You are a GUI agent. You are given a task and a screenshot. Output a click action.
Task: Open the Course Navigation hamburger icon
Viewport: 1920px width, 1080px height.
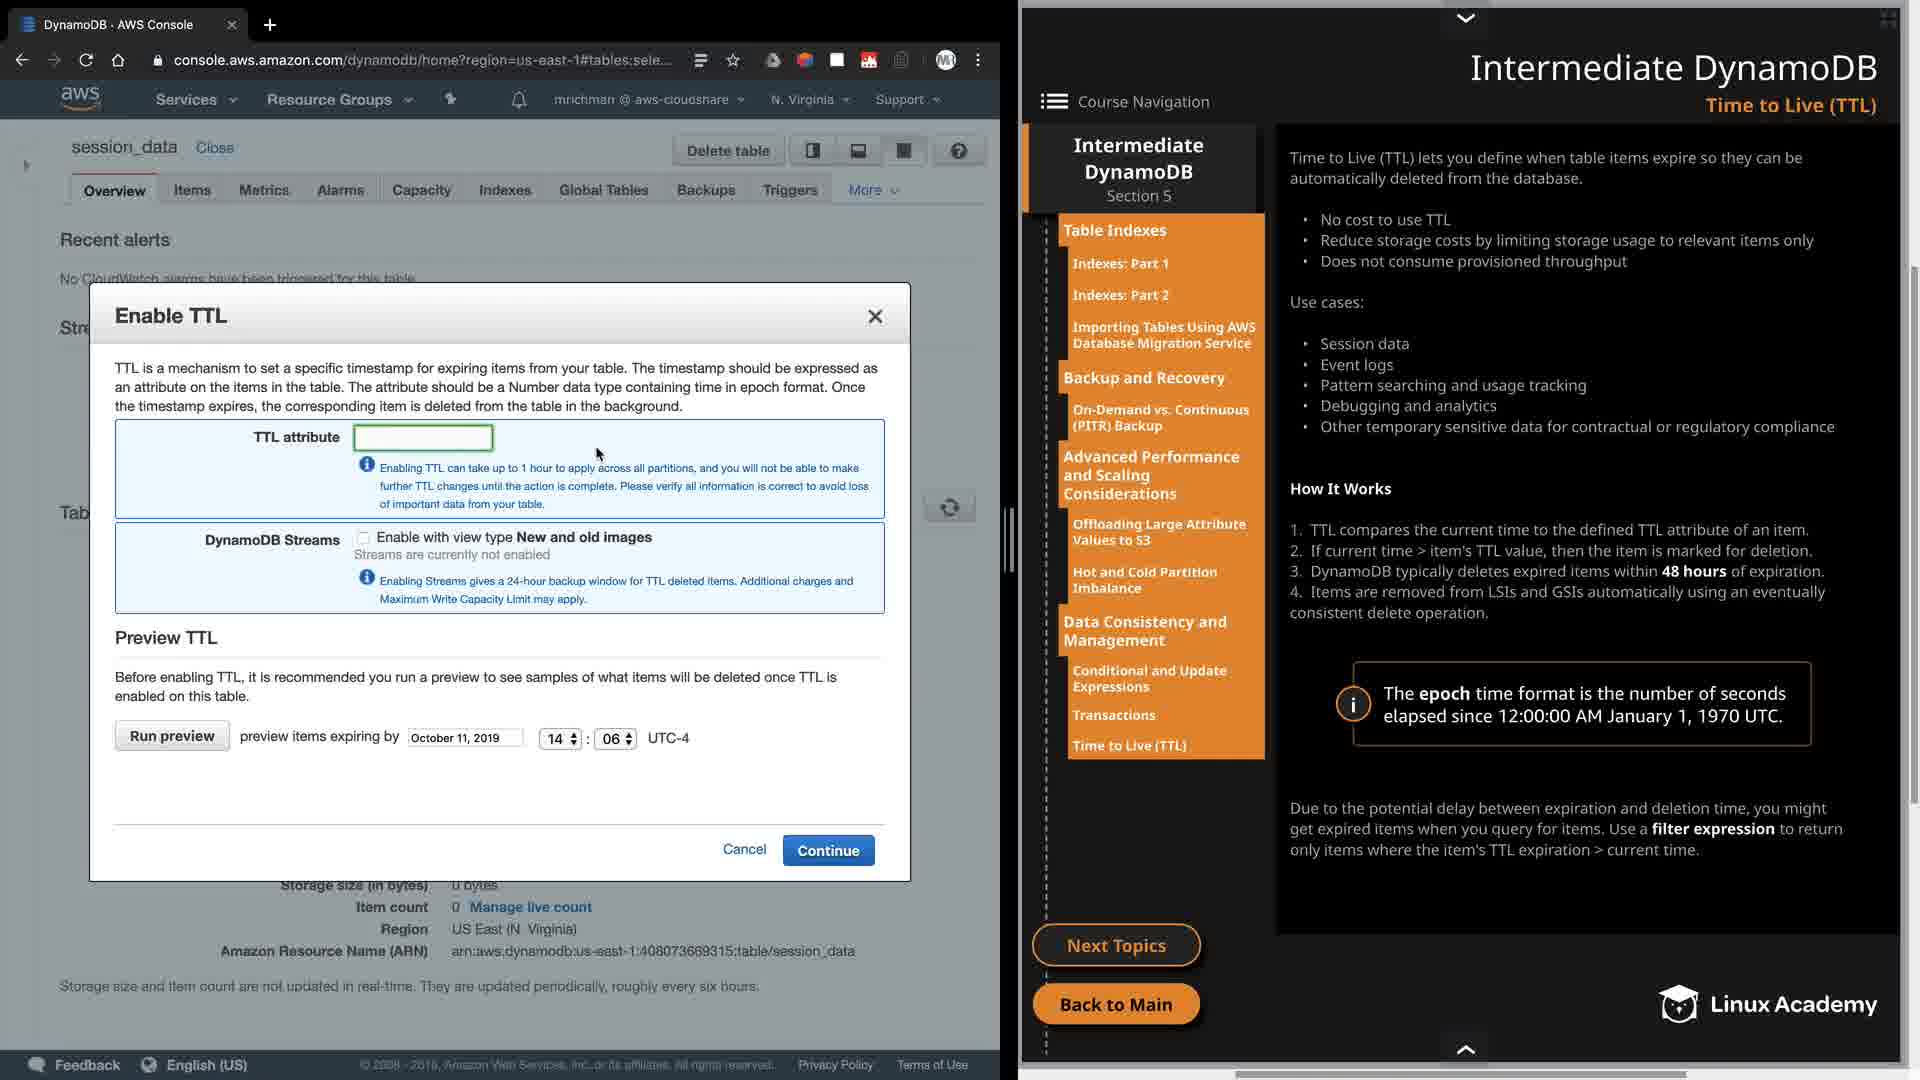1054,101
